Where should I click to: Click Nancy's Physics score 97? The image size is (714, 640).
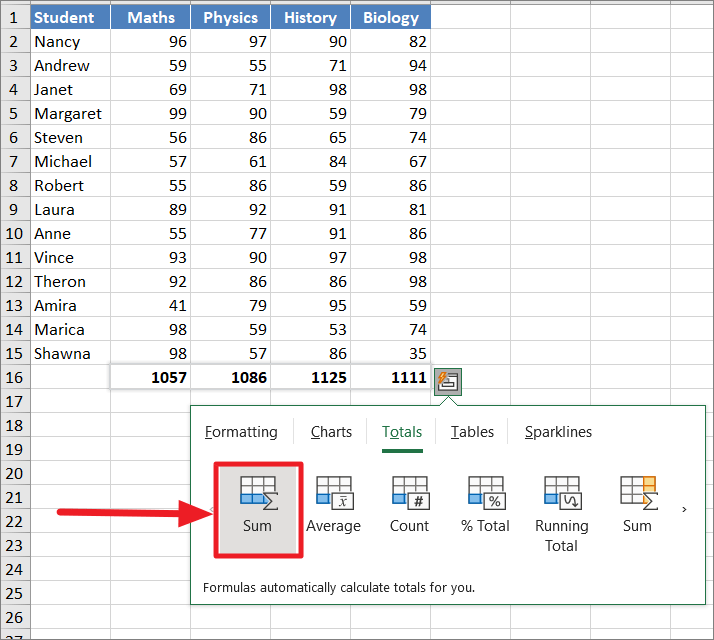(x=230, y=41)
